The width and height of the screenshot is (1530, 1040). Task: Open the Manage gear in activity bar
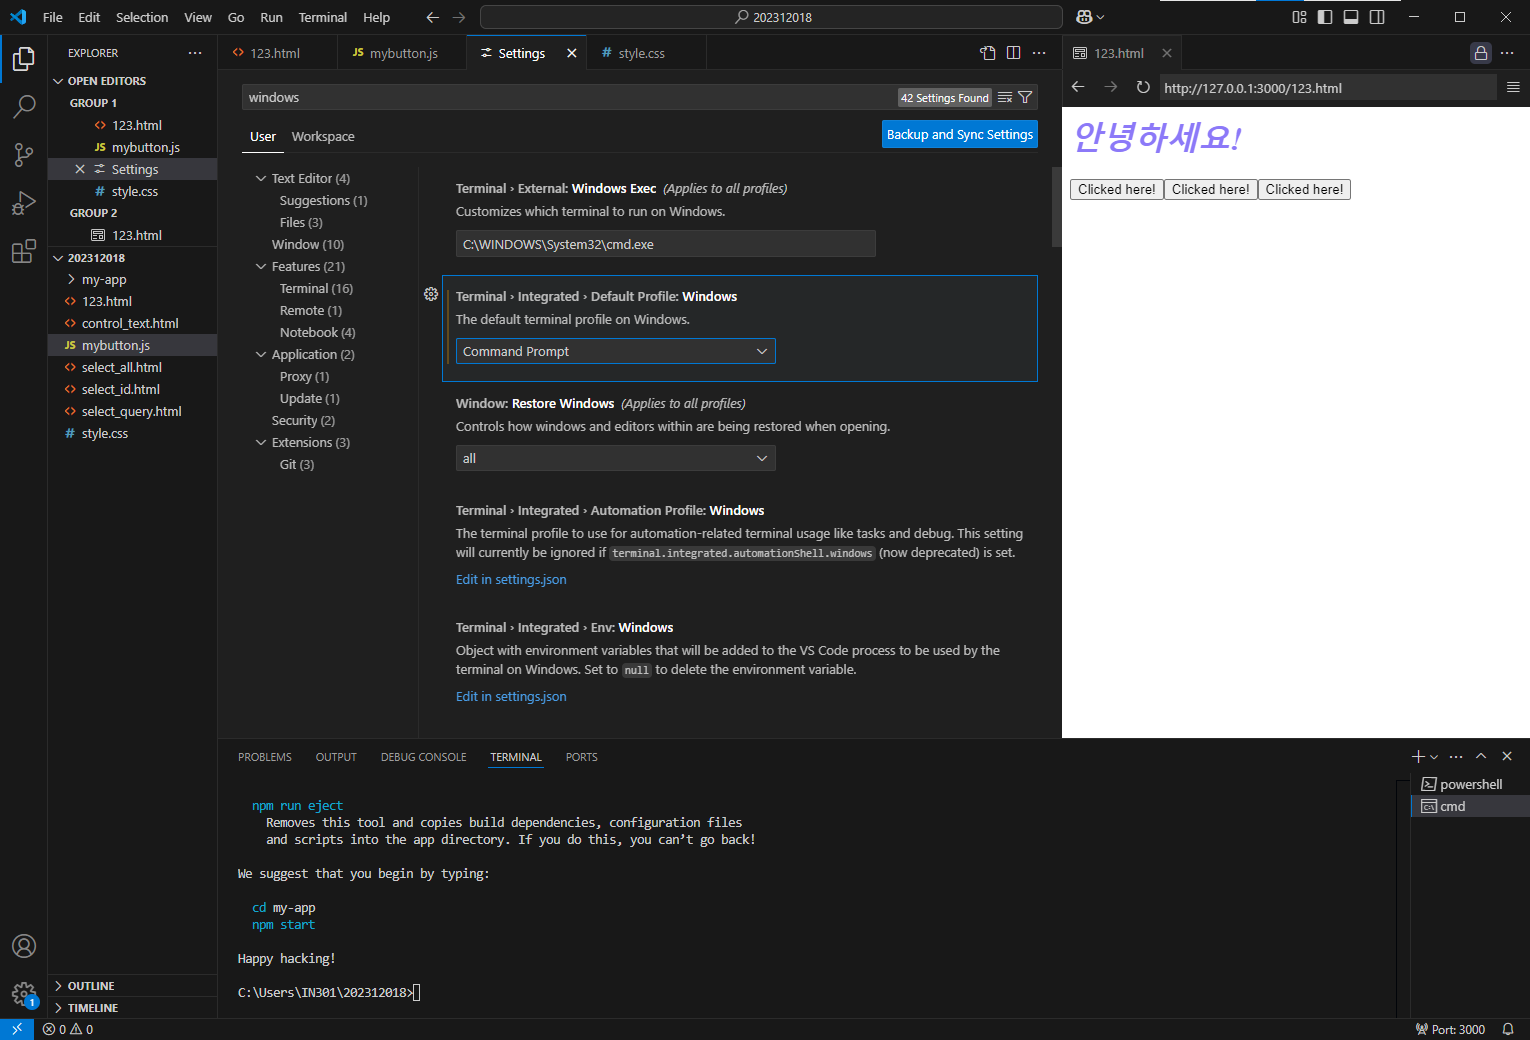[x=24, y=994]
